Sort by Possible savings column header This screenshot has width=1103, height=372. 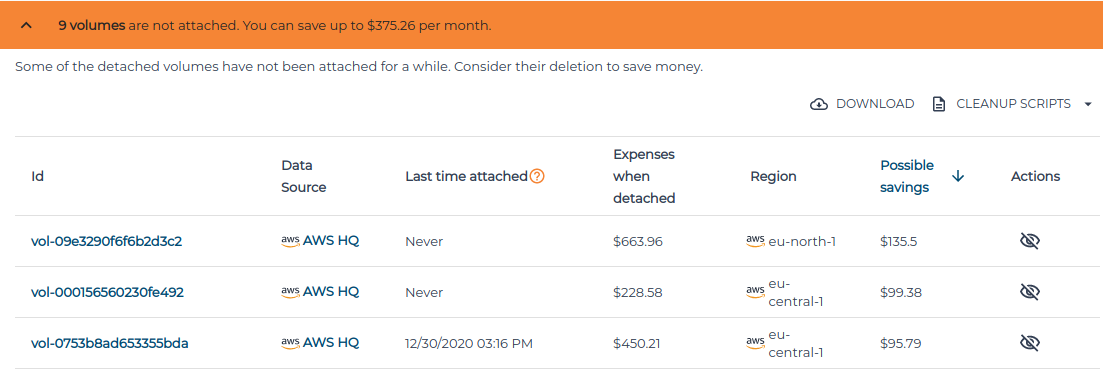907,177
